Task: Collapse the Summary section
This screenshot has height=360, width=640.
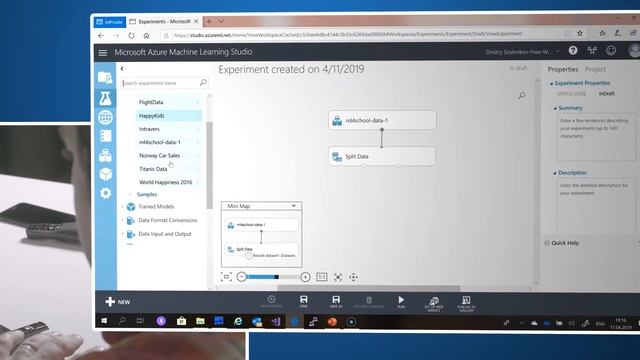Action: [555, 108]
